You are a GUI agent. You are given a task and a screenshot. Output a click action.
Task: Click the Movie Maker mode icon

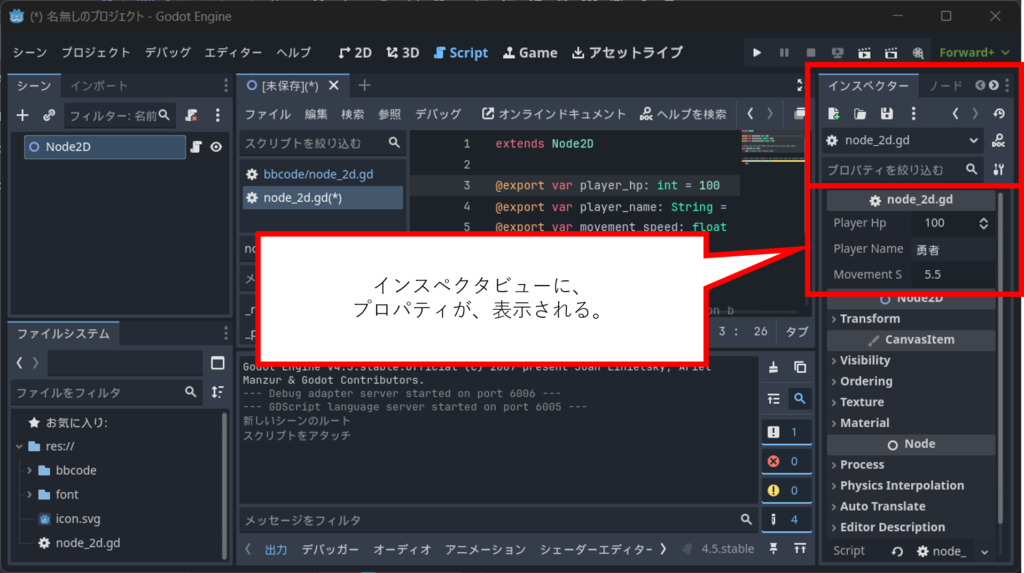point(917,52)
